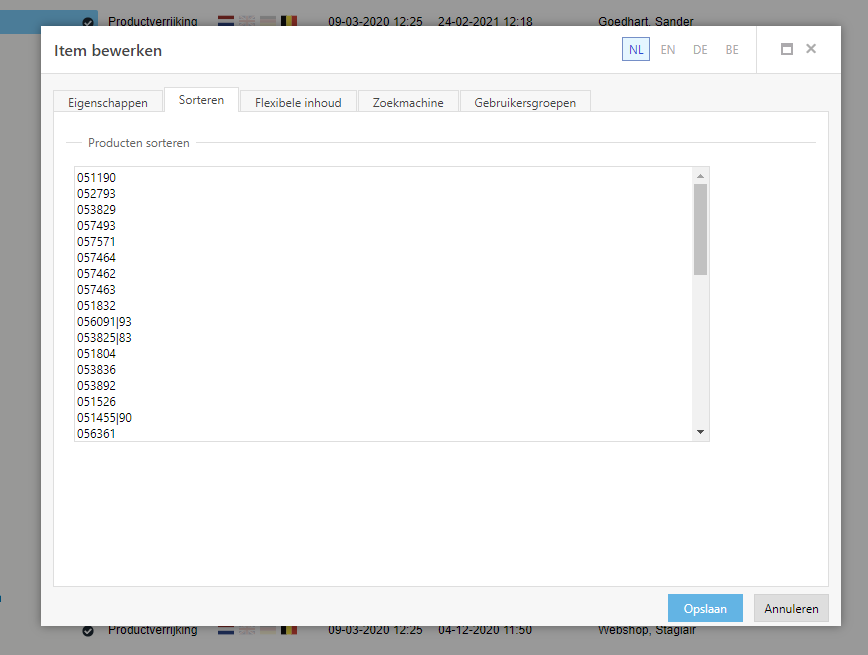Cancel with the Annuleren button
868x655 pixels.
pyautogui.click(x=791, y=608)
